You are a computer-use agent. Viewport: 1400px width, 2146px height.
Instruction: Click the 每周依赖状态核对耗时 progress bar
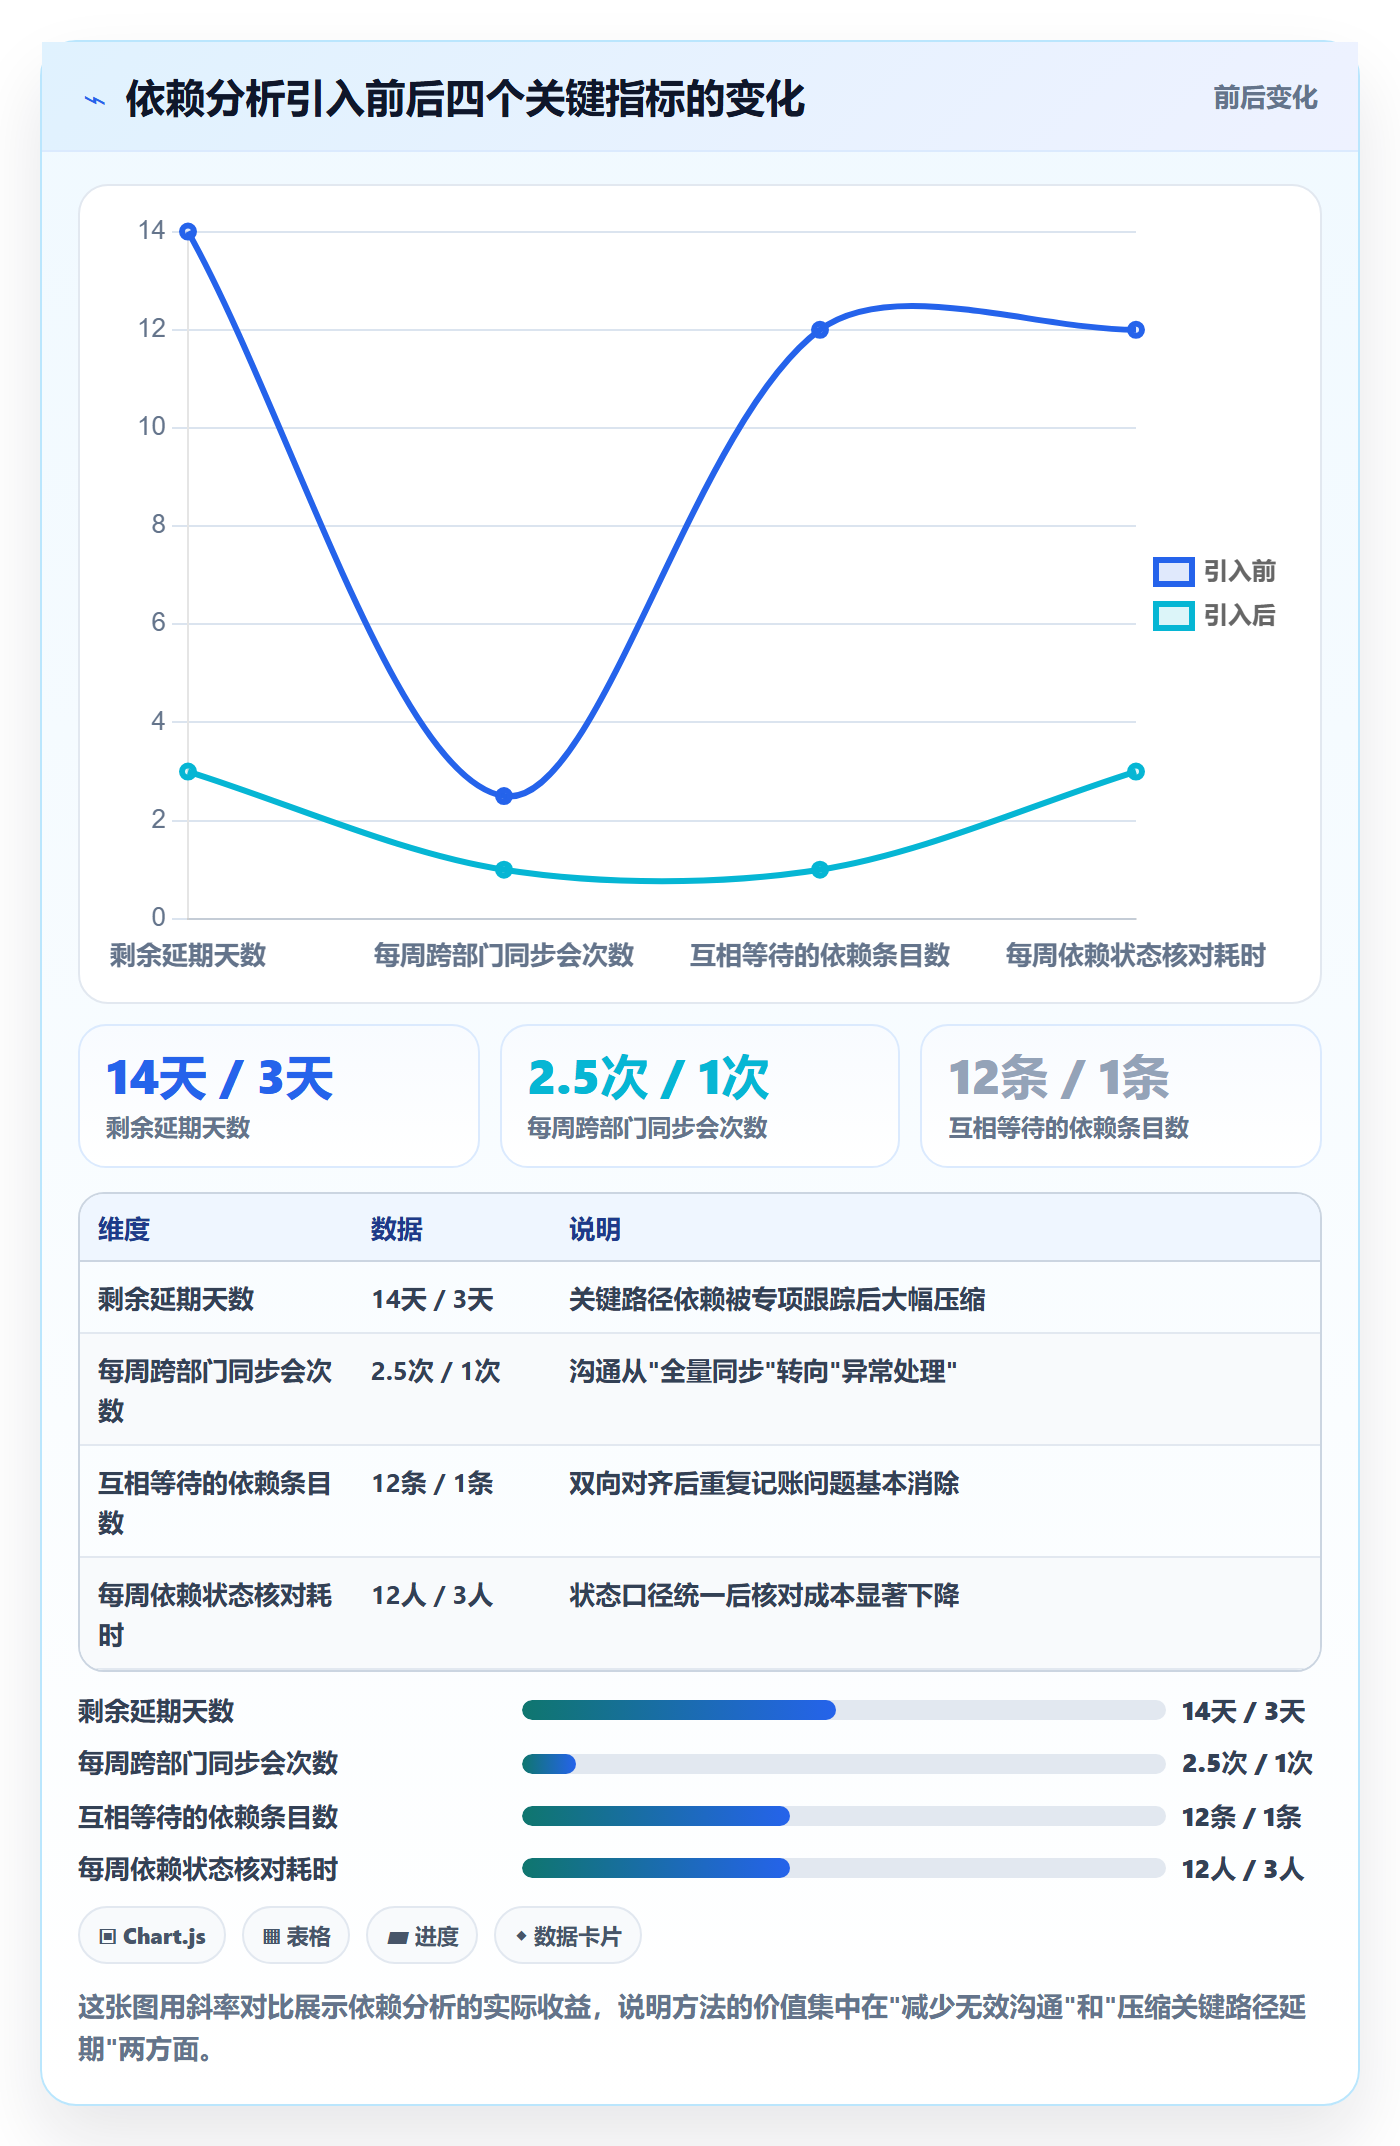coord(843,1868)
